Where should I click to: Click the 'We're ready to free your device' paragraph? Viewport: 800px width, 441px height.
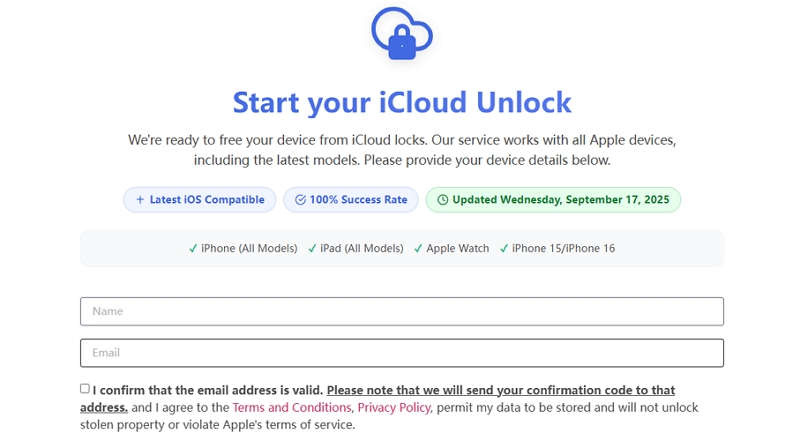coord(402,150)
